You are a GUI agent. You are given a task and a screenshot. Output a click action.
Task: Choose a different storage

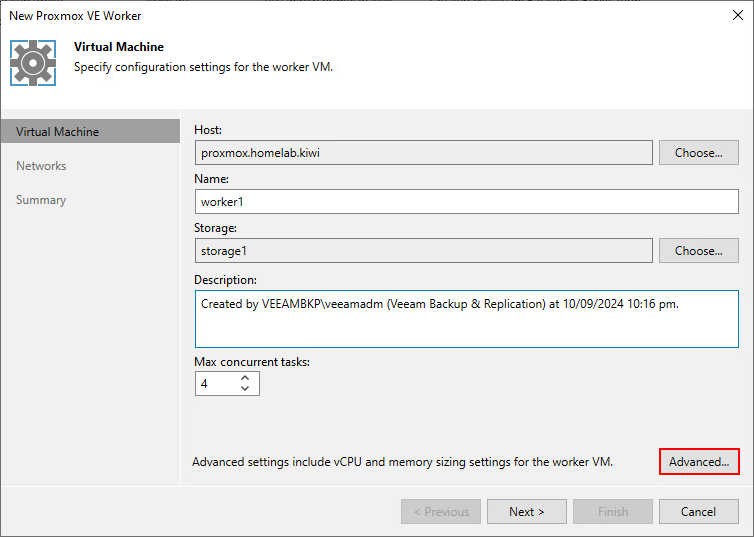point(698,251)
